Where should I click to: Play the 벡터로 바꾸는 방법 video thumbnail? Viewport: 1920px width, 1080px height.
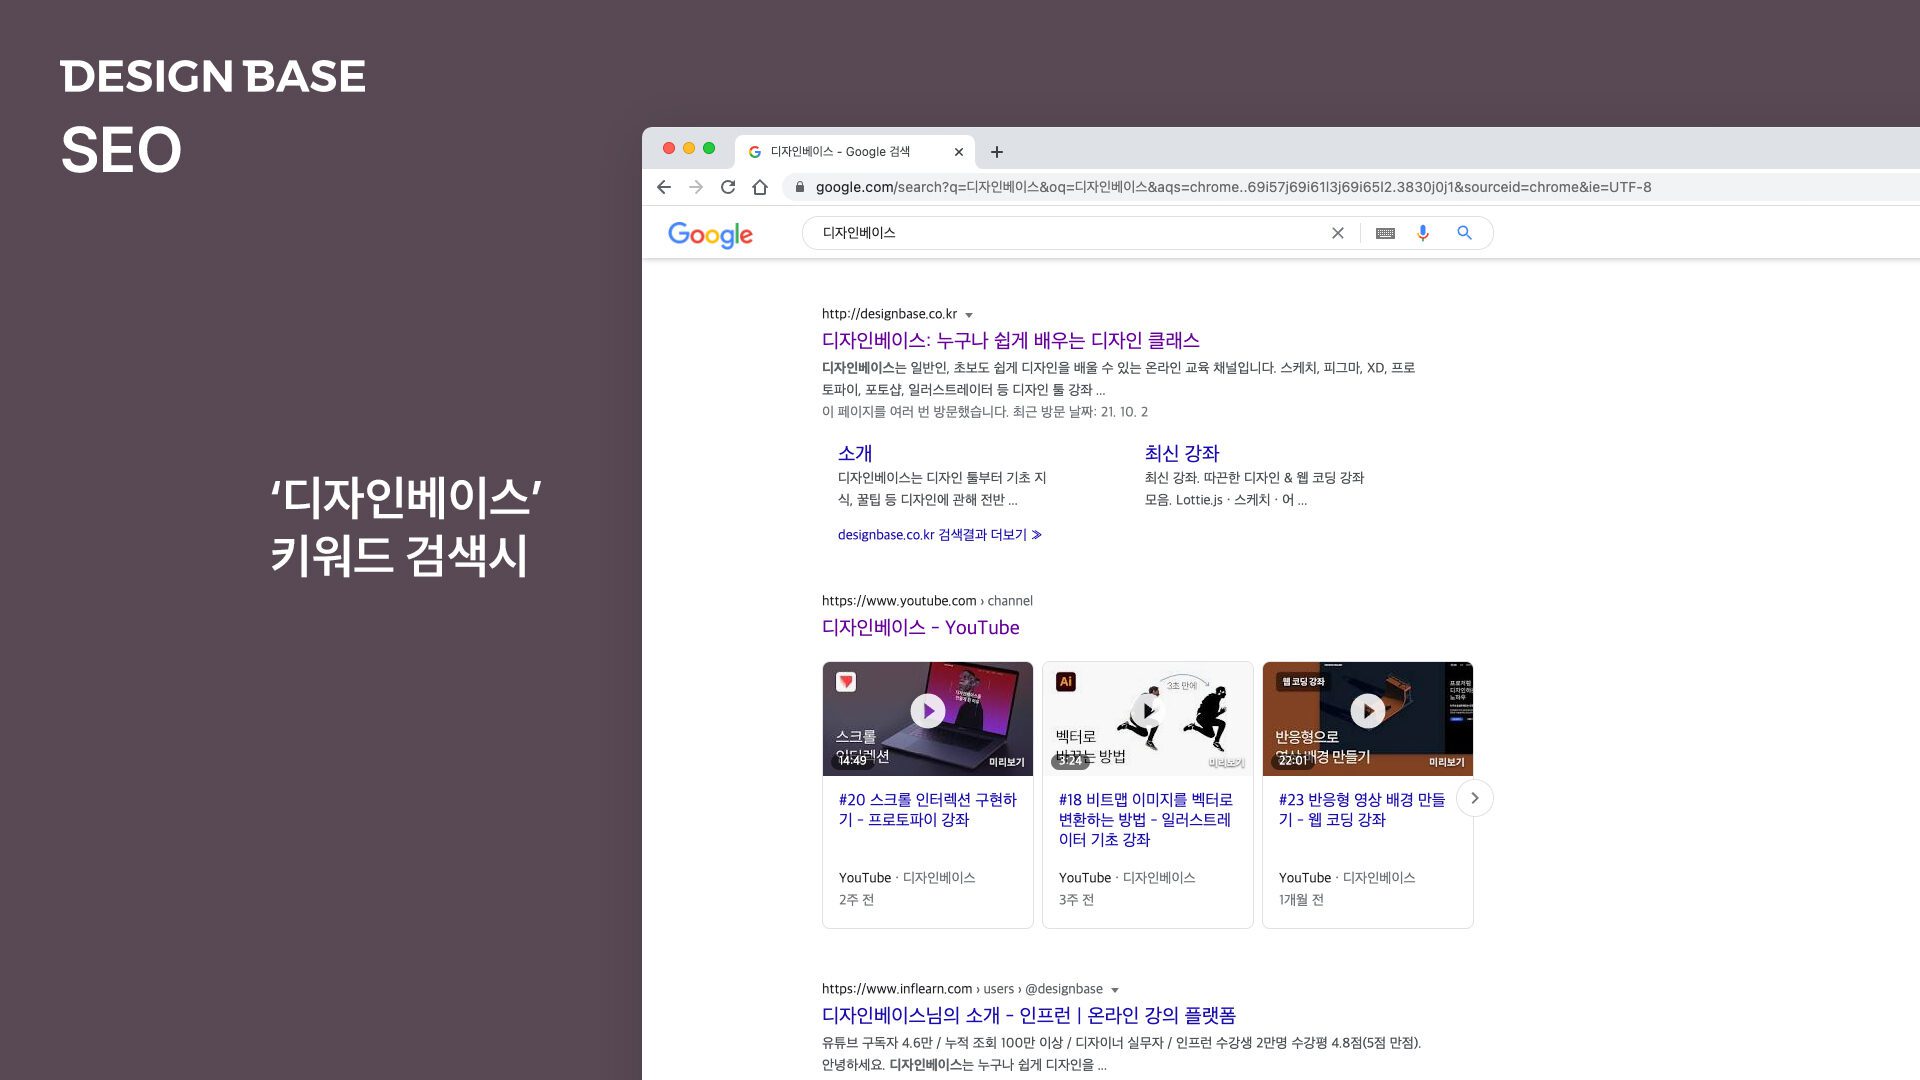[1147, 718]
